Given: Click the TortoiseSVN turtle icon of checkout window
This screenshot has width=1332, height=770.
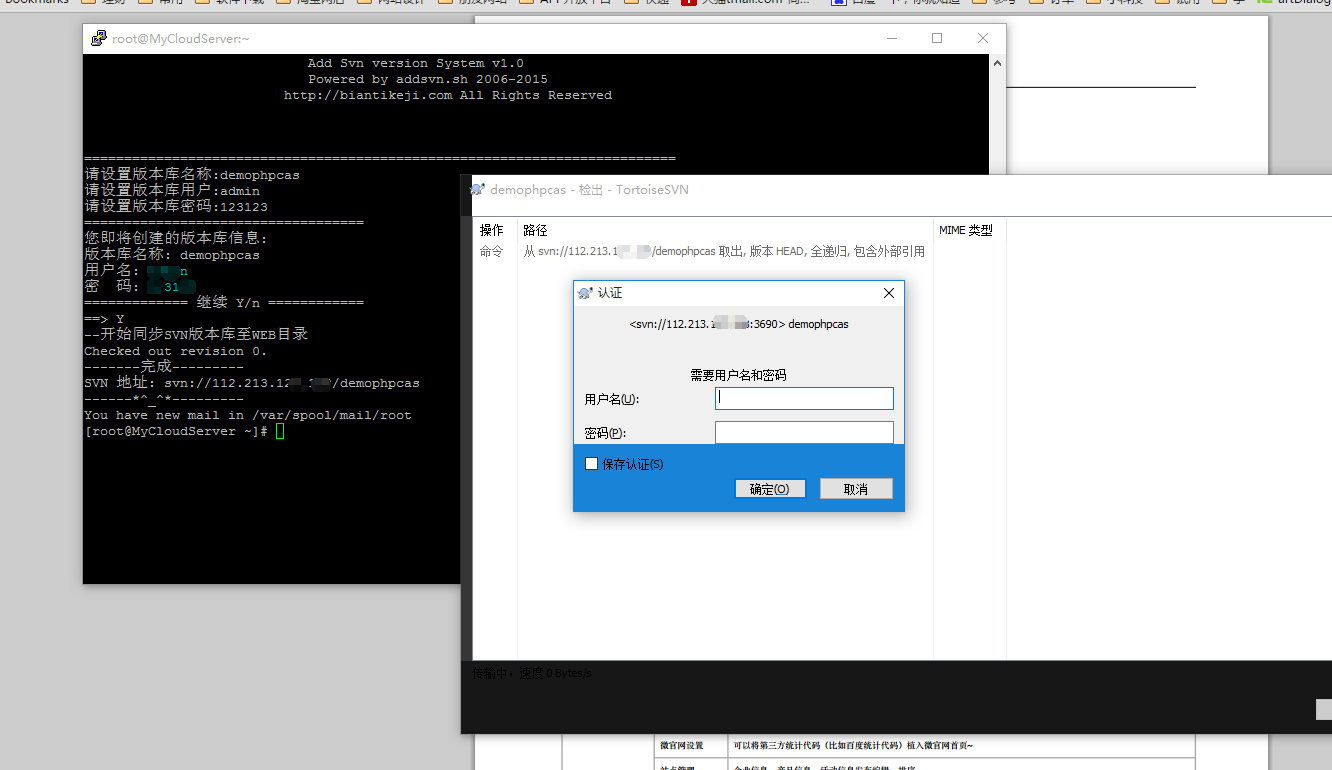Looking at the screenshot, I should coord(478,190).
